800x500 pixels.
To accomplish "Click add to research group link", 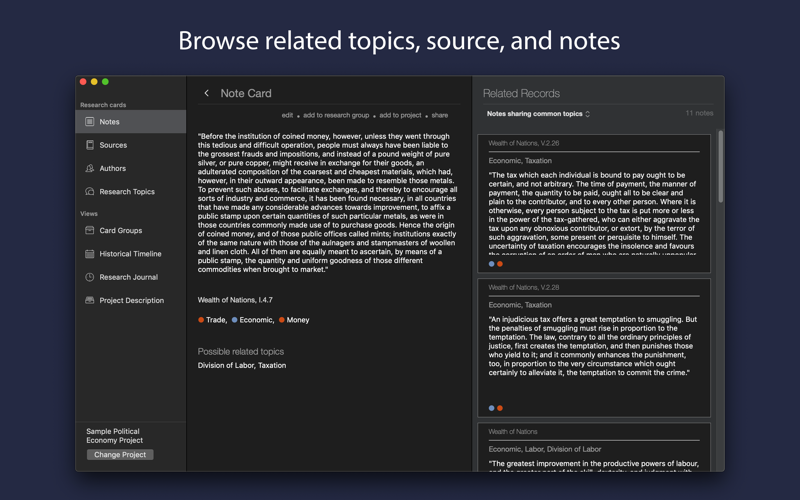I will pyautogui.click(x=336, y=115).
